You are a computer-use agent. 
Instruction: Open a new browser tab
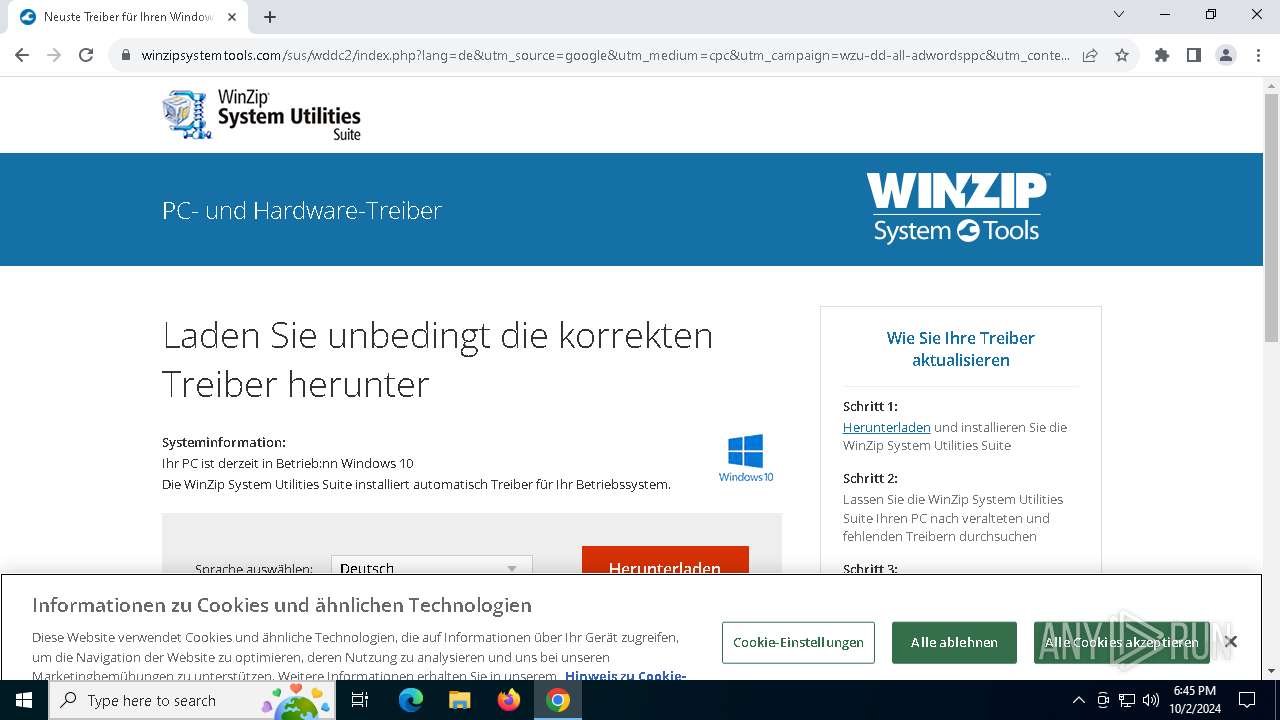[x=270, y=17]
